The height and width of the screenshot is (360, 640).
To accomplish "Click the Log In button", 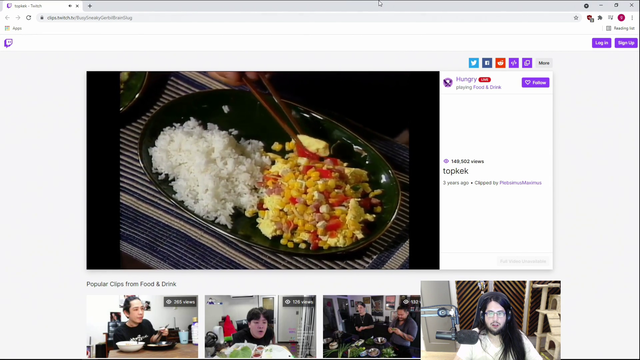I will 601,43.
